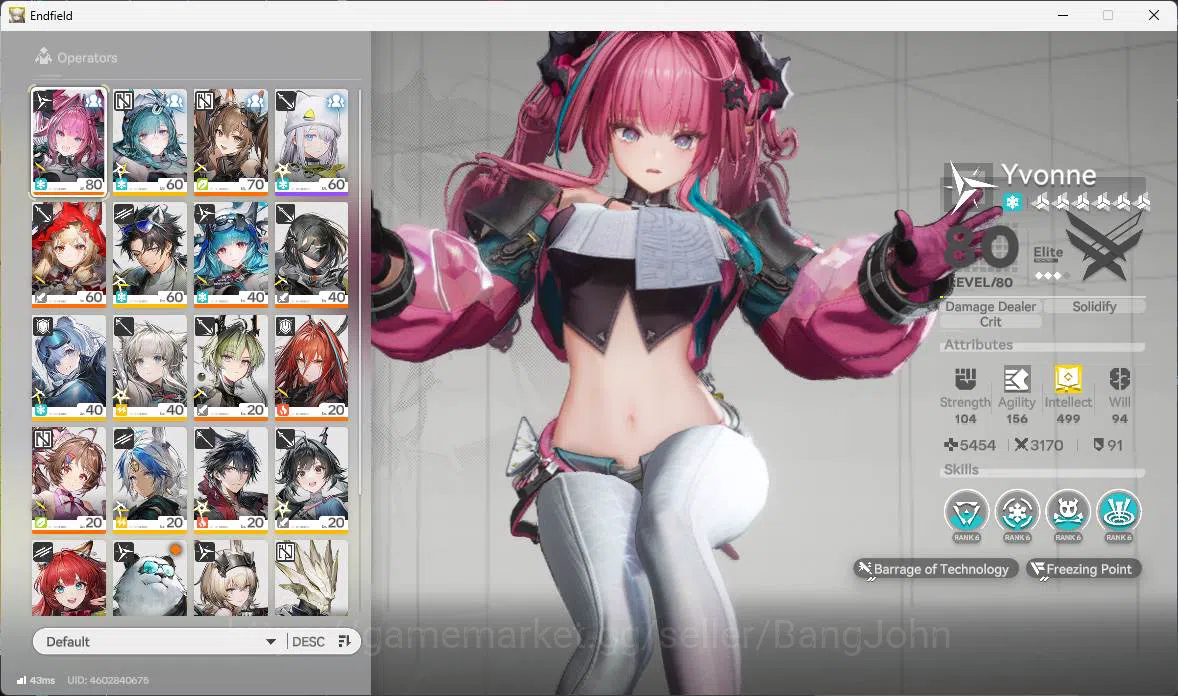The height and width of the screenshot is (696, 1178).
Task: Toggle the DESC sort direction
Action: point(309,641)
